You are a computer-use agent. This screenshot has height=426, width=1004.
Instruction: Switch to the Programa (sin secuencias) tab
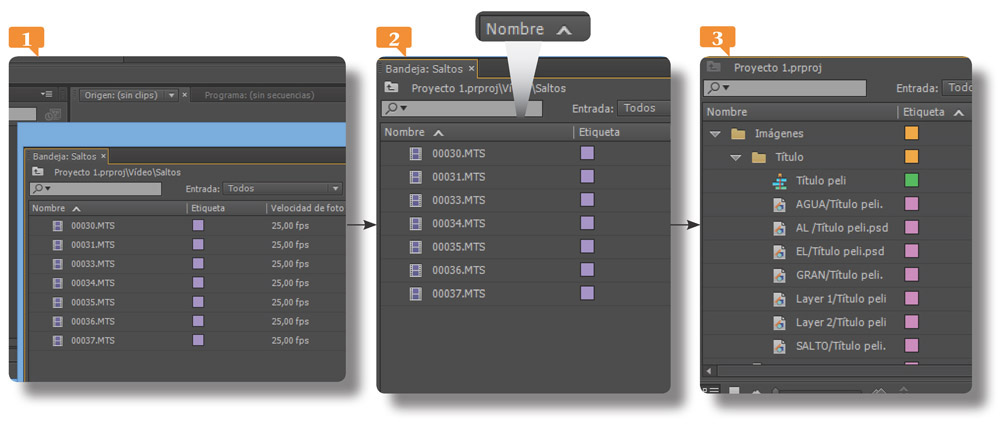[x=259, y=95]
